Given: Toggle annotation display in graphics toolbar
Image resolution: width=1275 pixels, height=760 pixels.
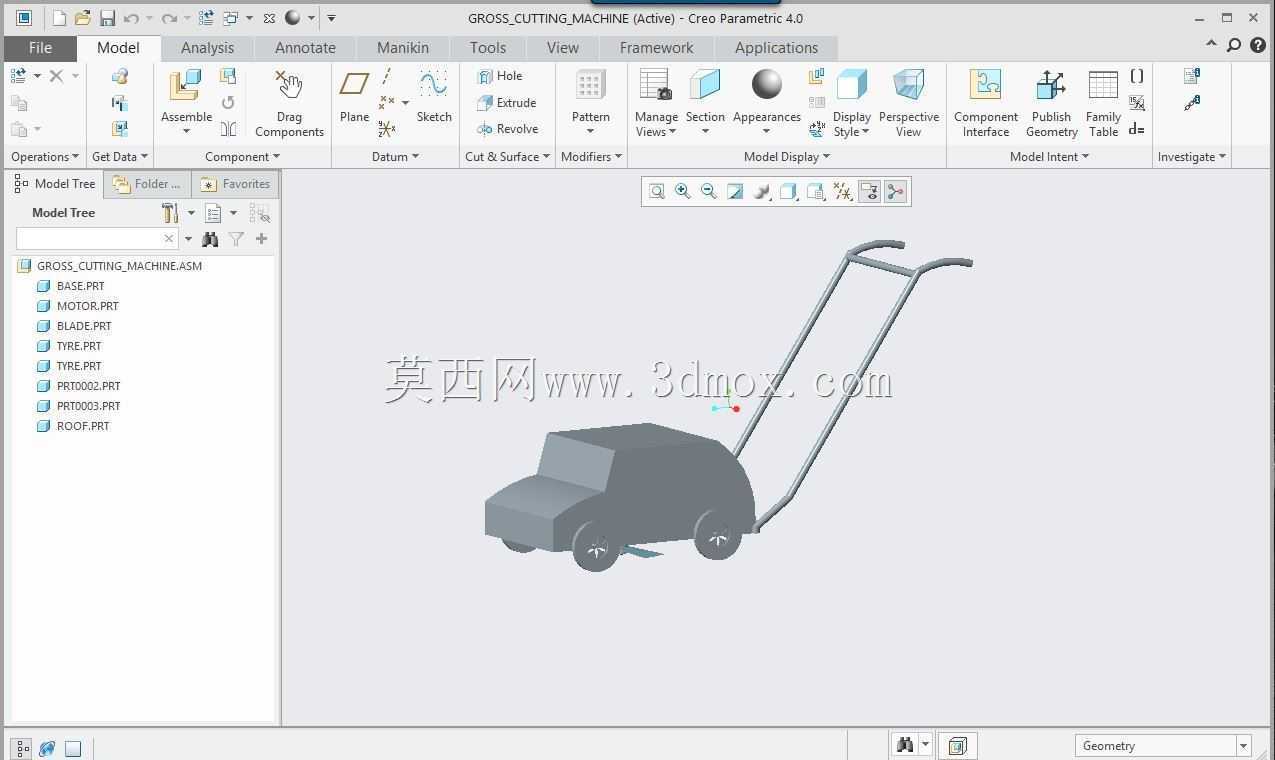Looking at the screenshot, I should 869,191.
